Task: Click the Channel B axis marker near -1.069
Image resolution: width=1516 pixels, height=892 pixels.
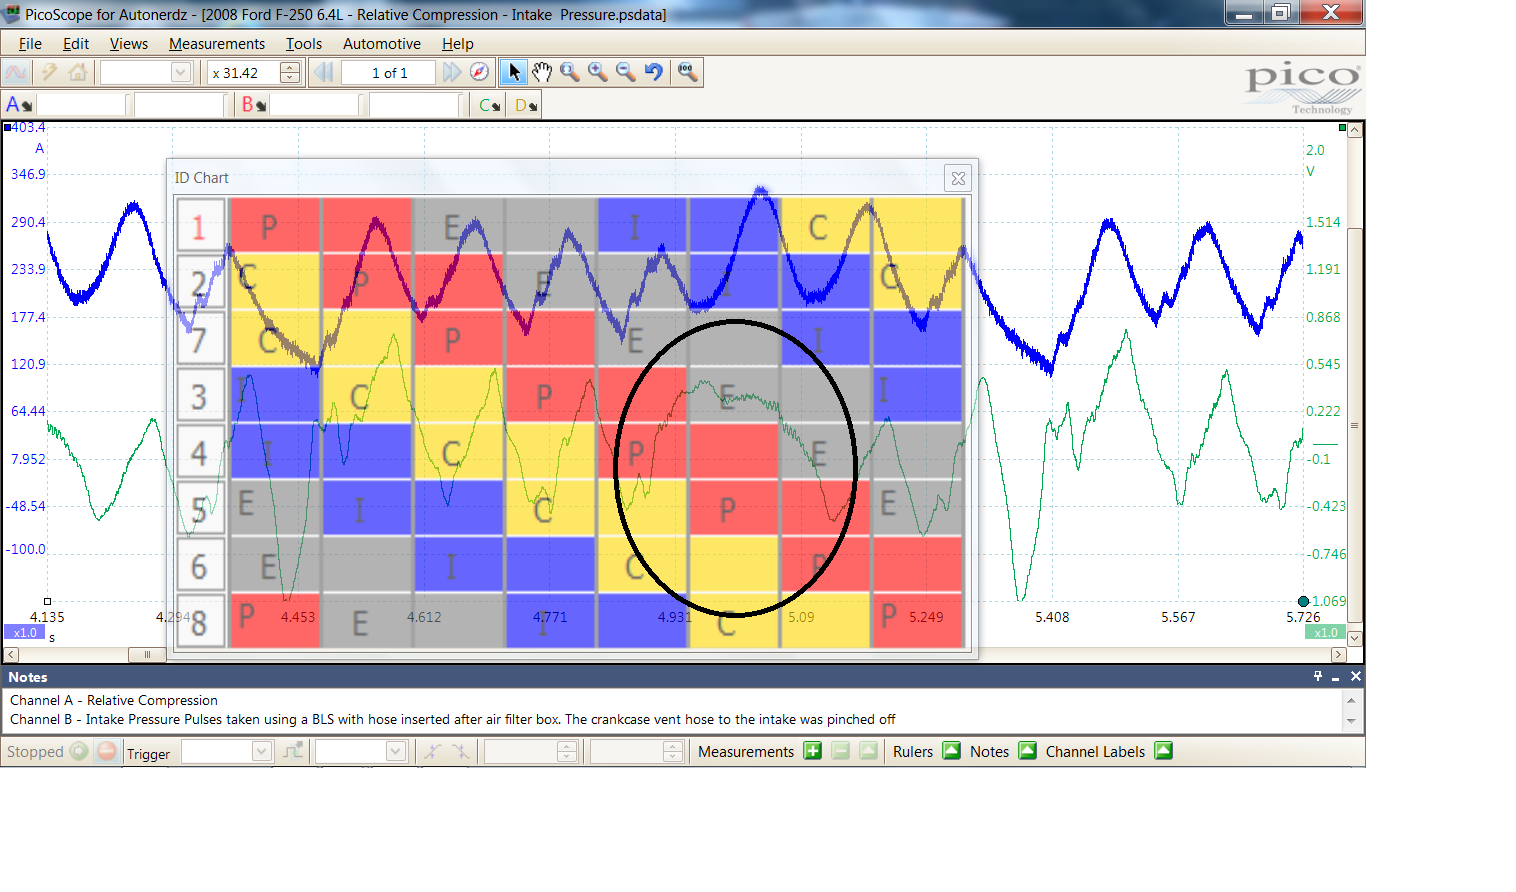Action: pyautogui.click(x=1303, y=601)
